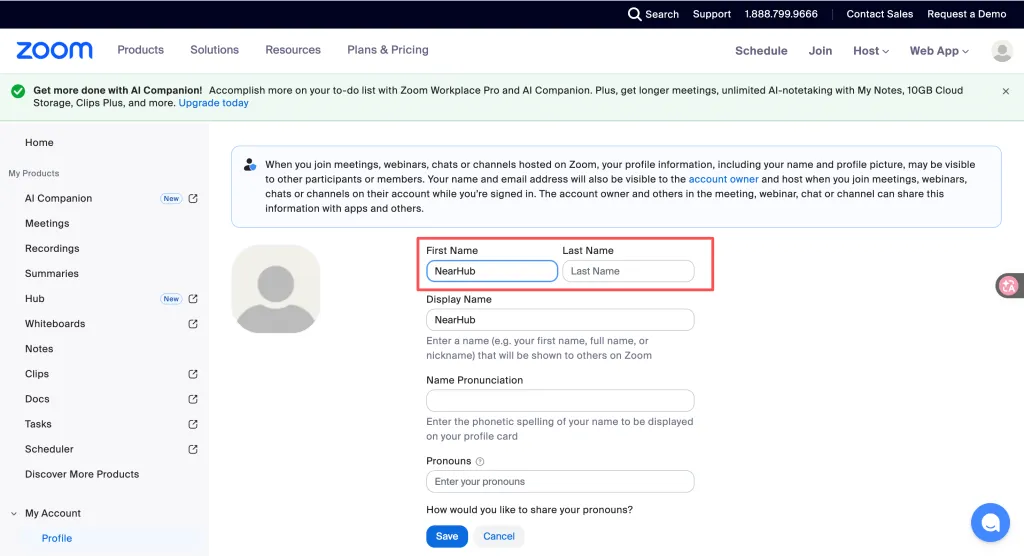This screenshot has height=556, width=1024.
Task: Open Summaries in sidebar
Action: tap(52, 274)
